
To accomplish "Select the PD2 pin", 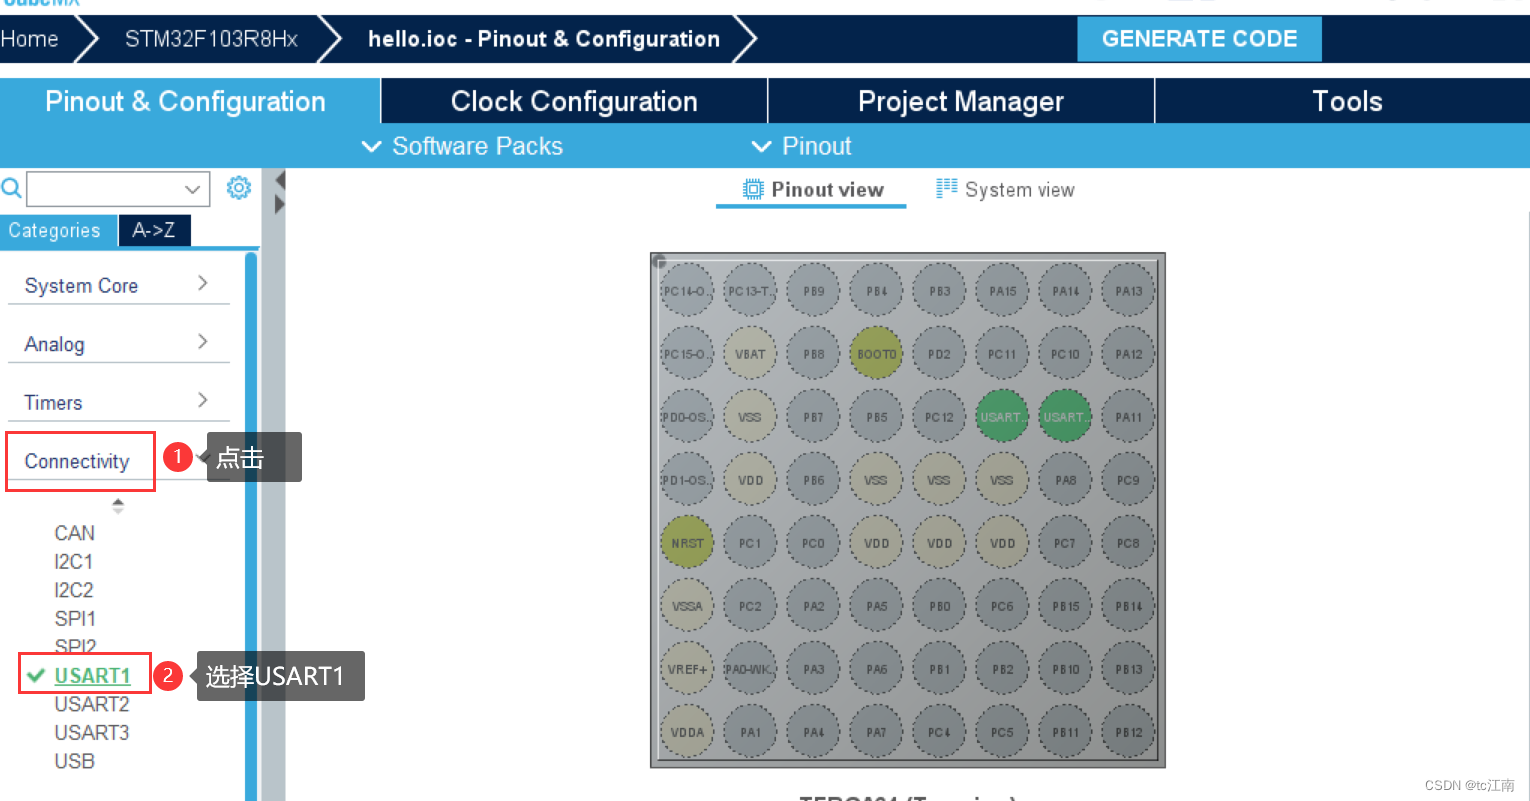I will 939,354.
